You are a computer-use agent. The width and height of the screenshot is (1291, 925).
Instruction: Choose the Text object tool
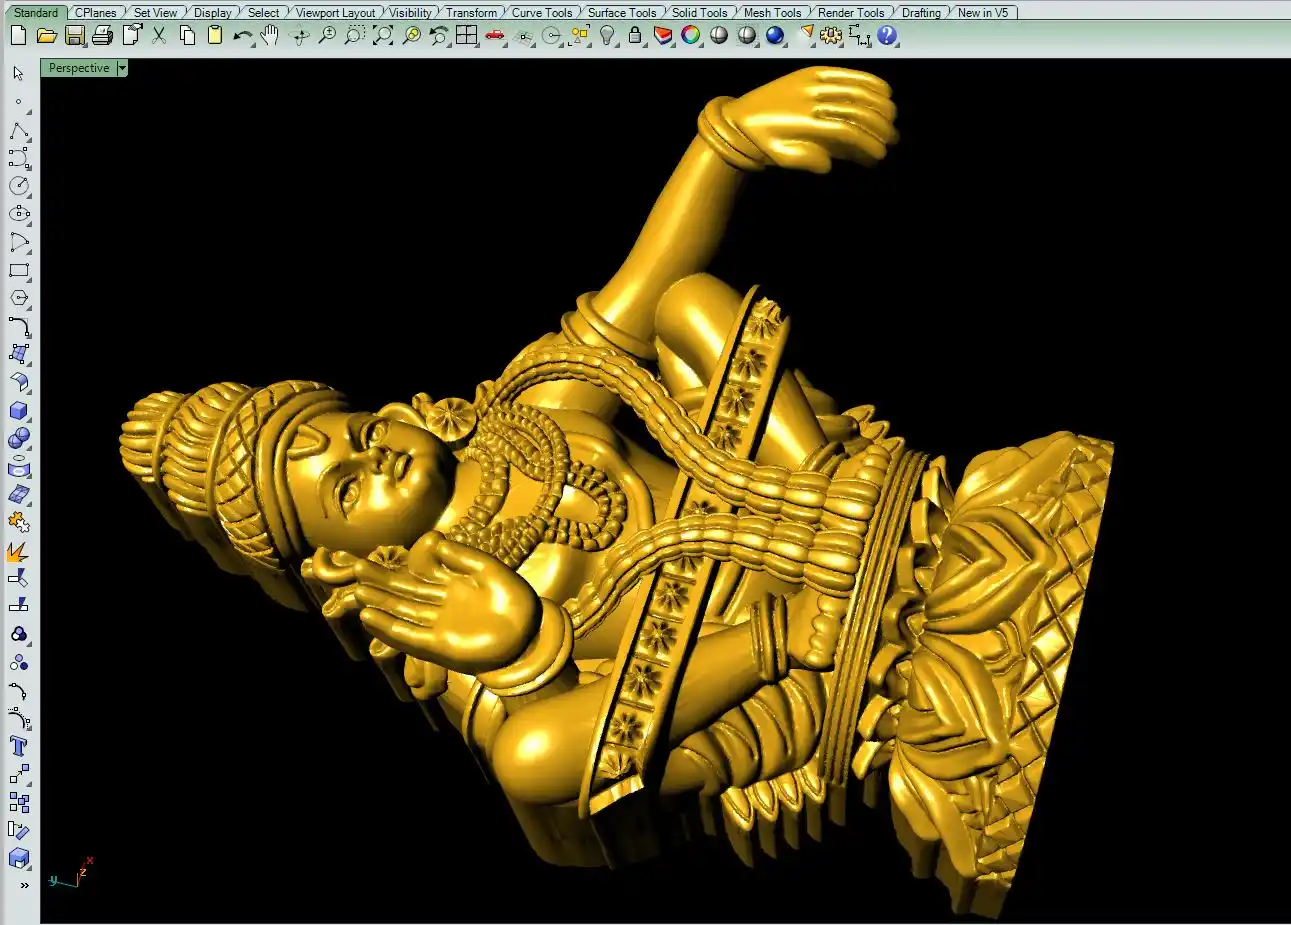tap(19, 746)
